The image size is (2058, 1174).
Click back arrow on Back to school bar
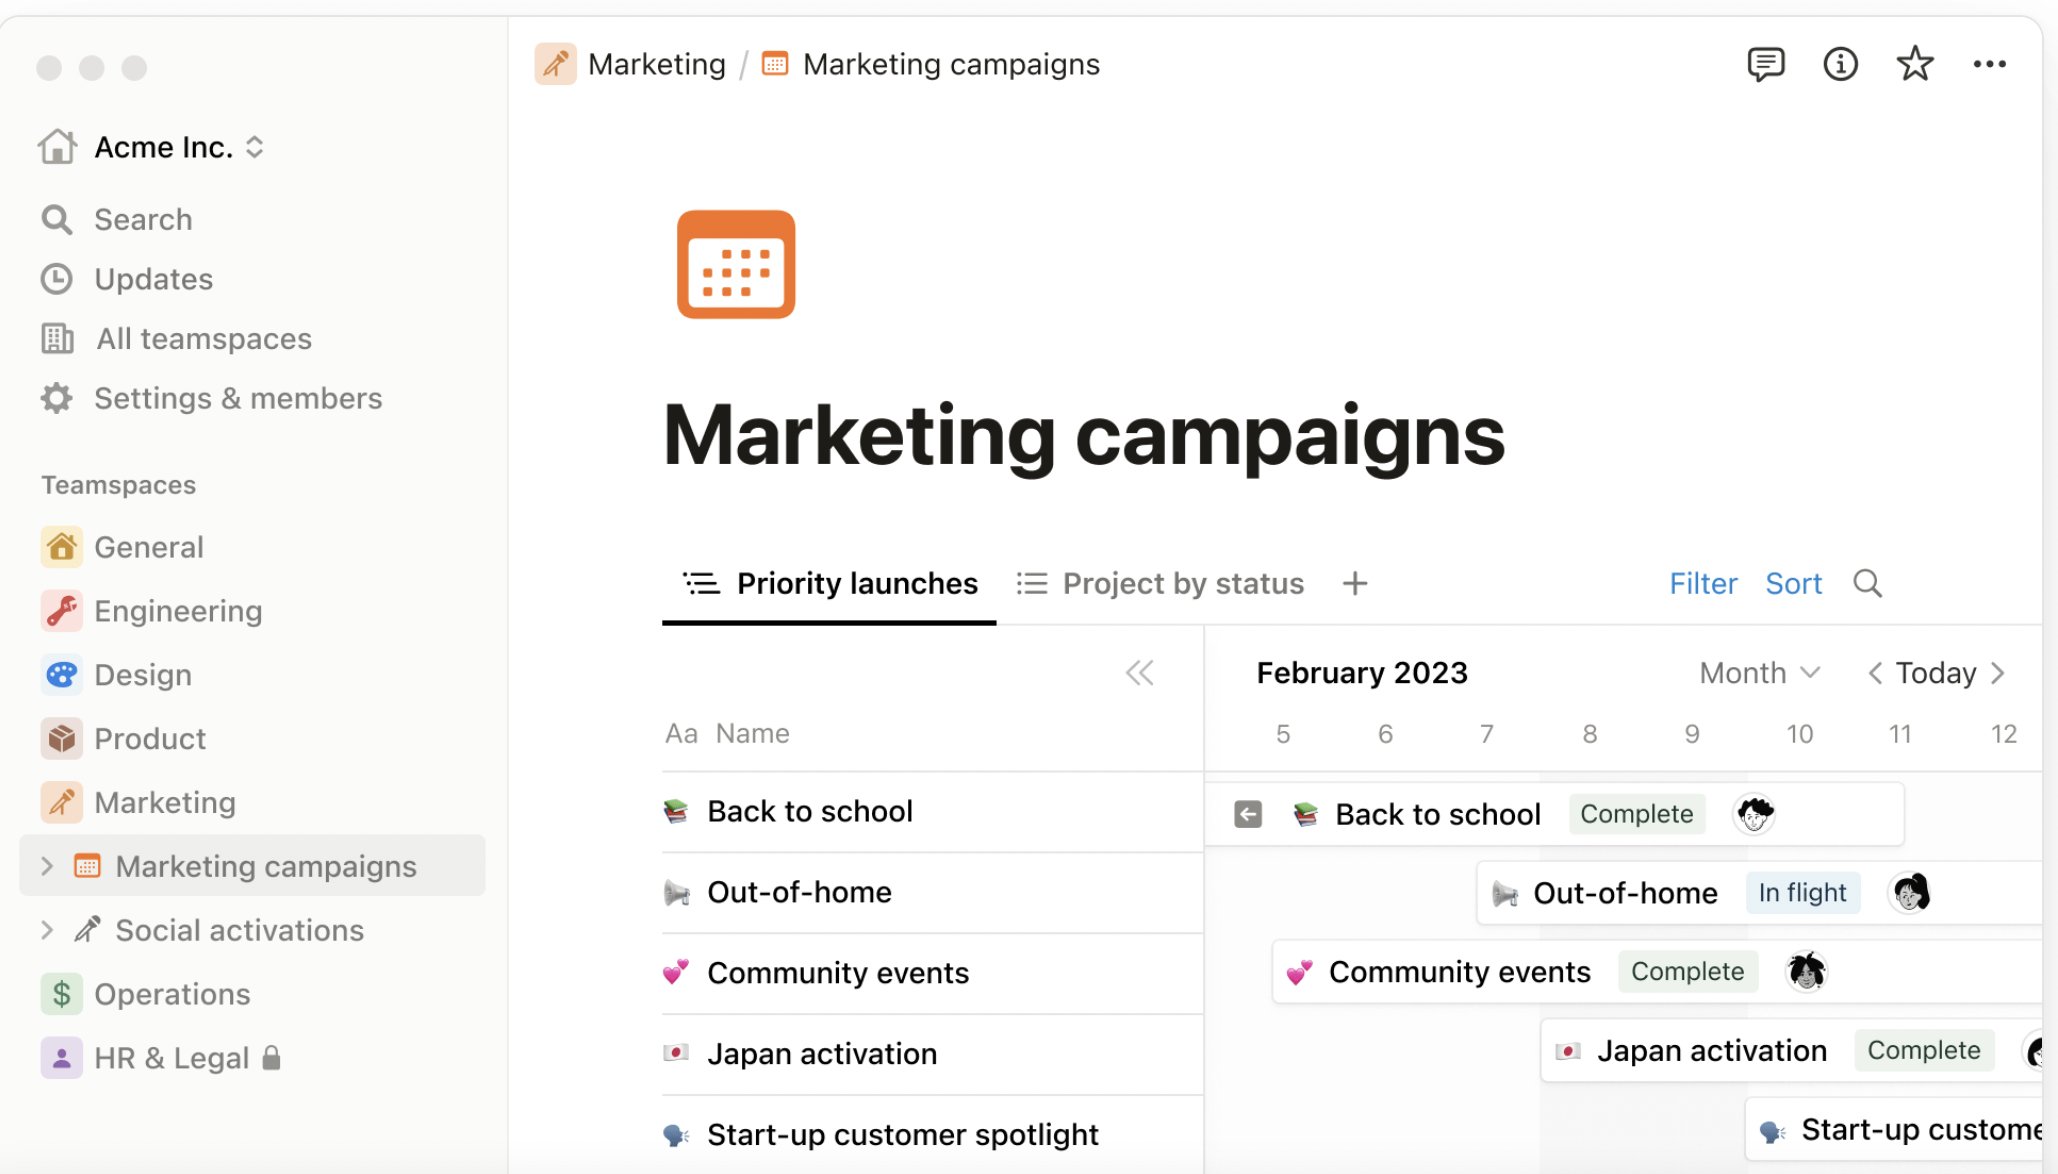point(1247,814)
